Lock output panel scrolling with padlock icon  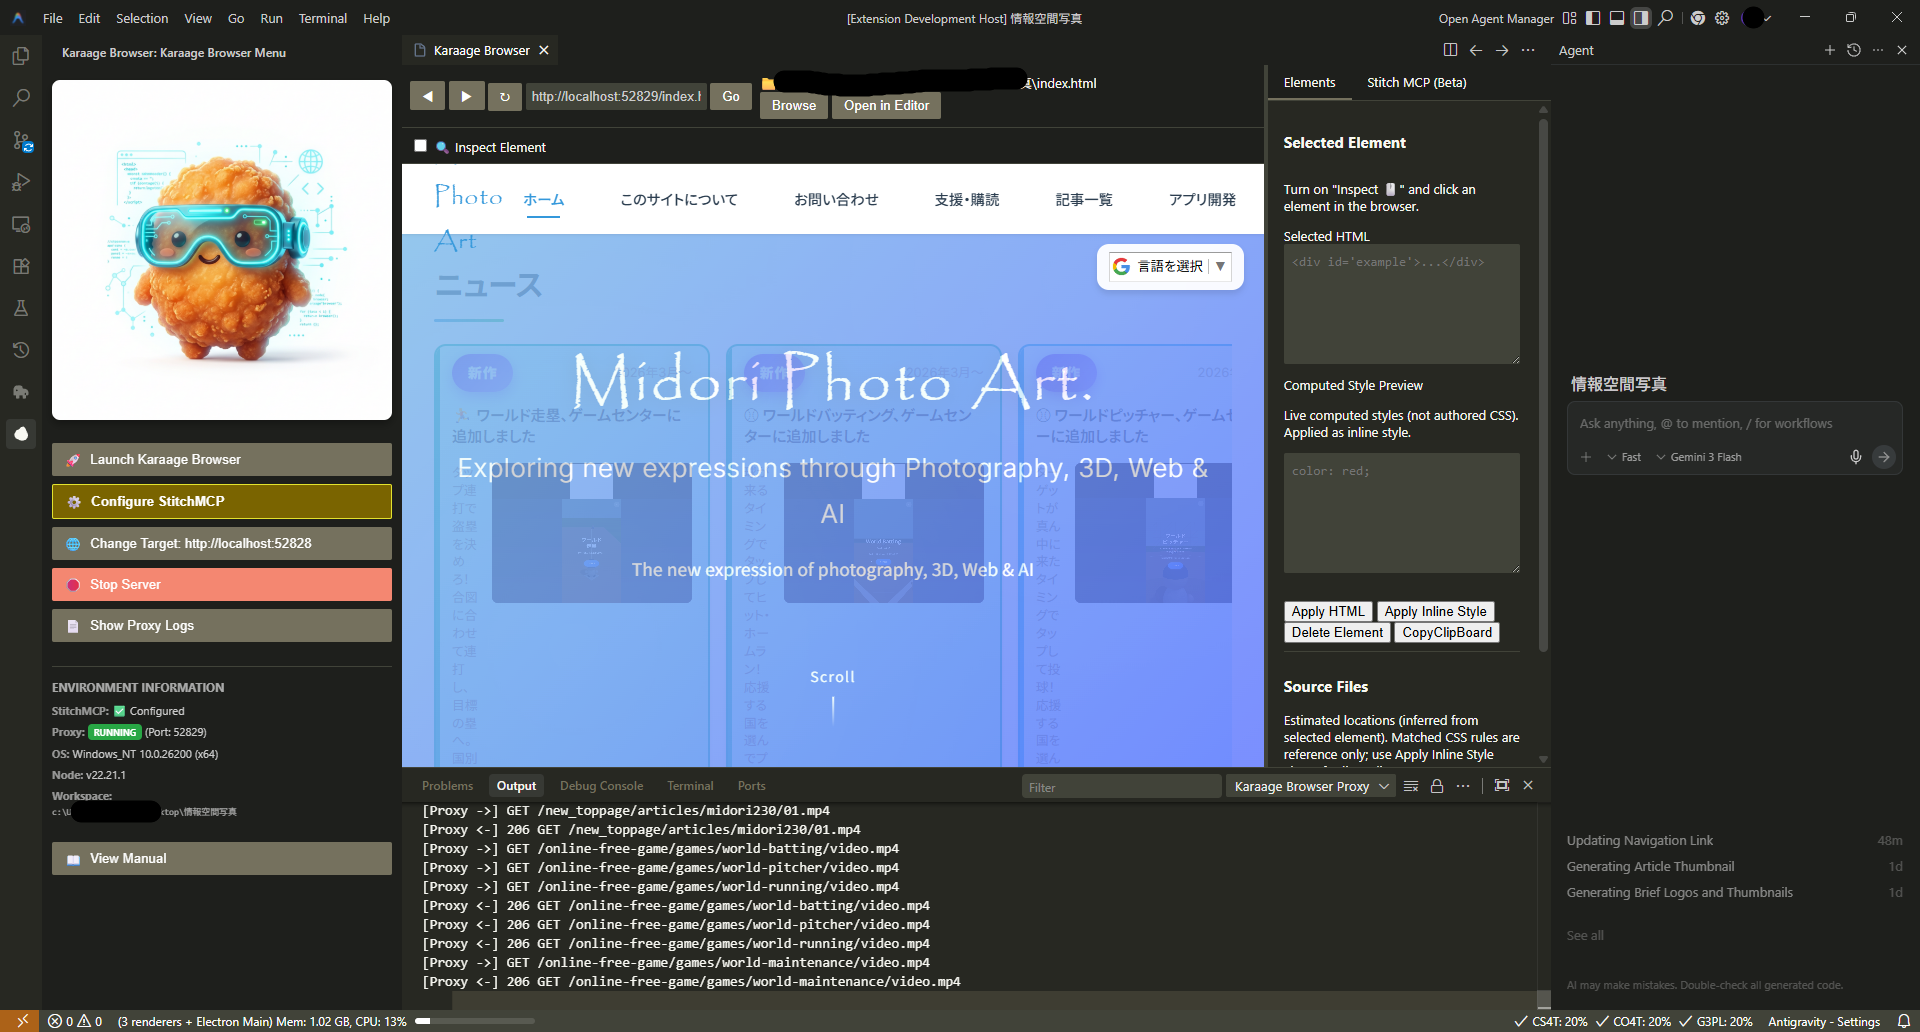coord(1437,786)
